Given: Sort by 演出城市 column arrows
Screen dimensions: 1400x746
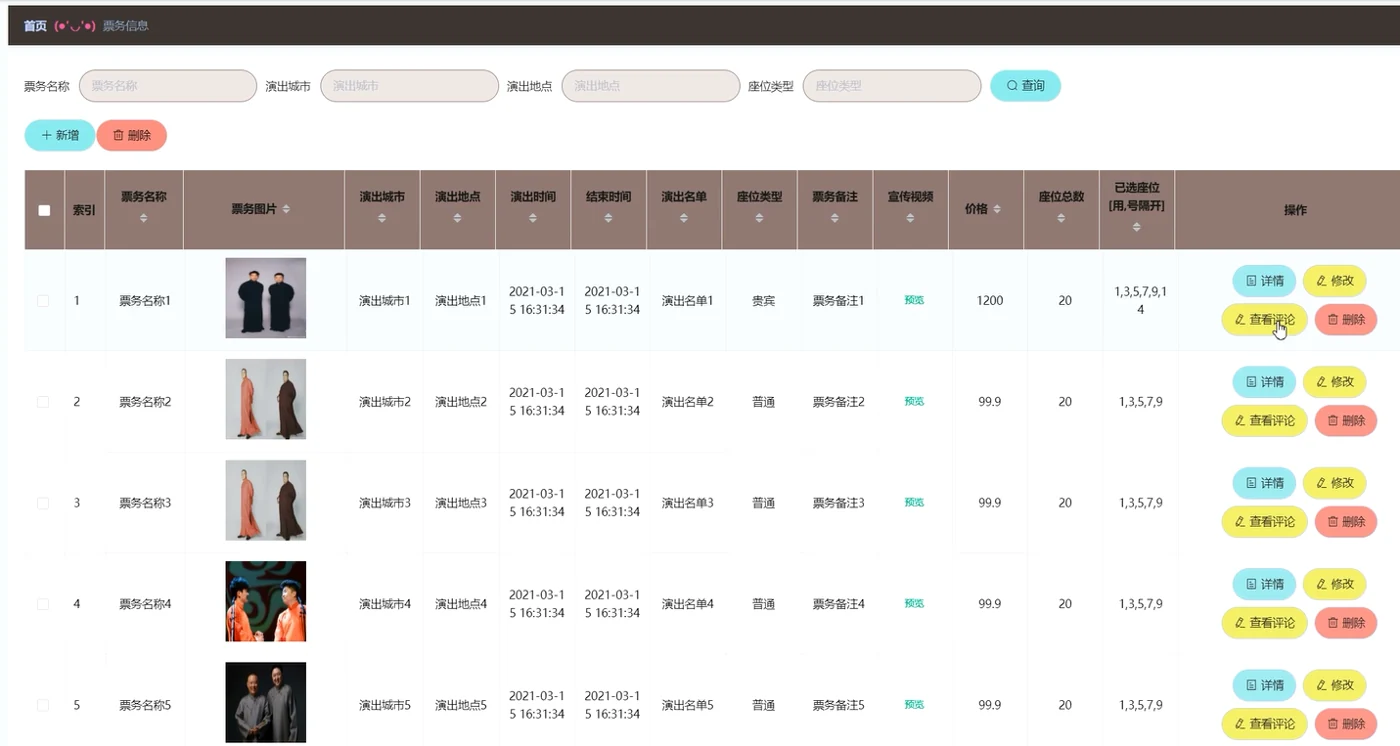Looking at the screenshot, I should click(x=382, y=218).
